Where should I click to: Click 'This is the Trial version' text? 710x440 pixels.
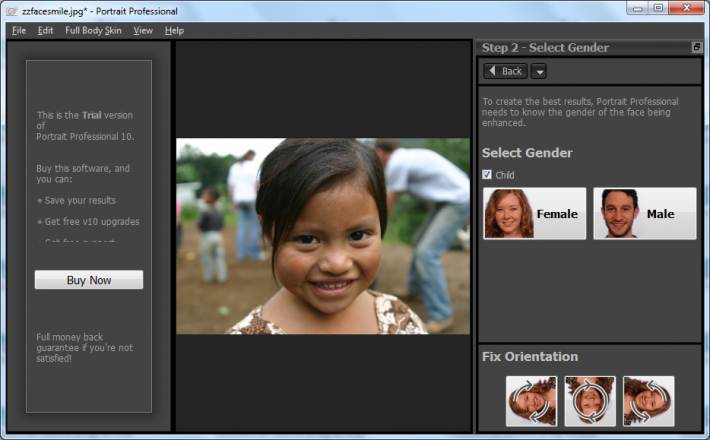(85, 126)
